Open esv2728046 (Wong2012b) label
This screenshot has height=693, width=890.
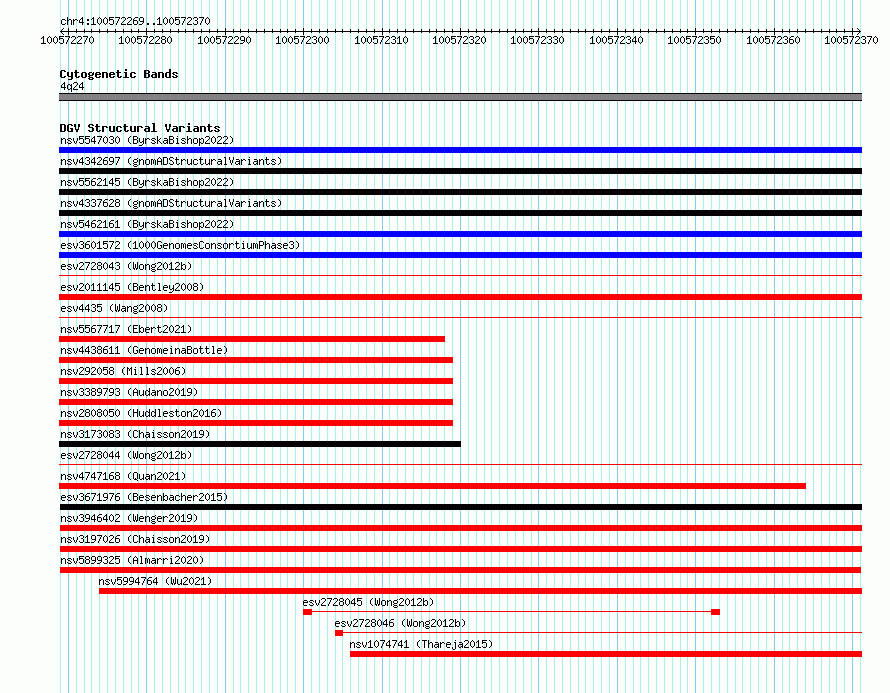[x=400, y=623]
